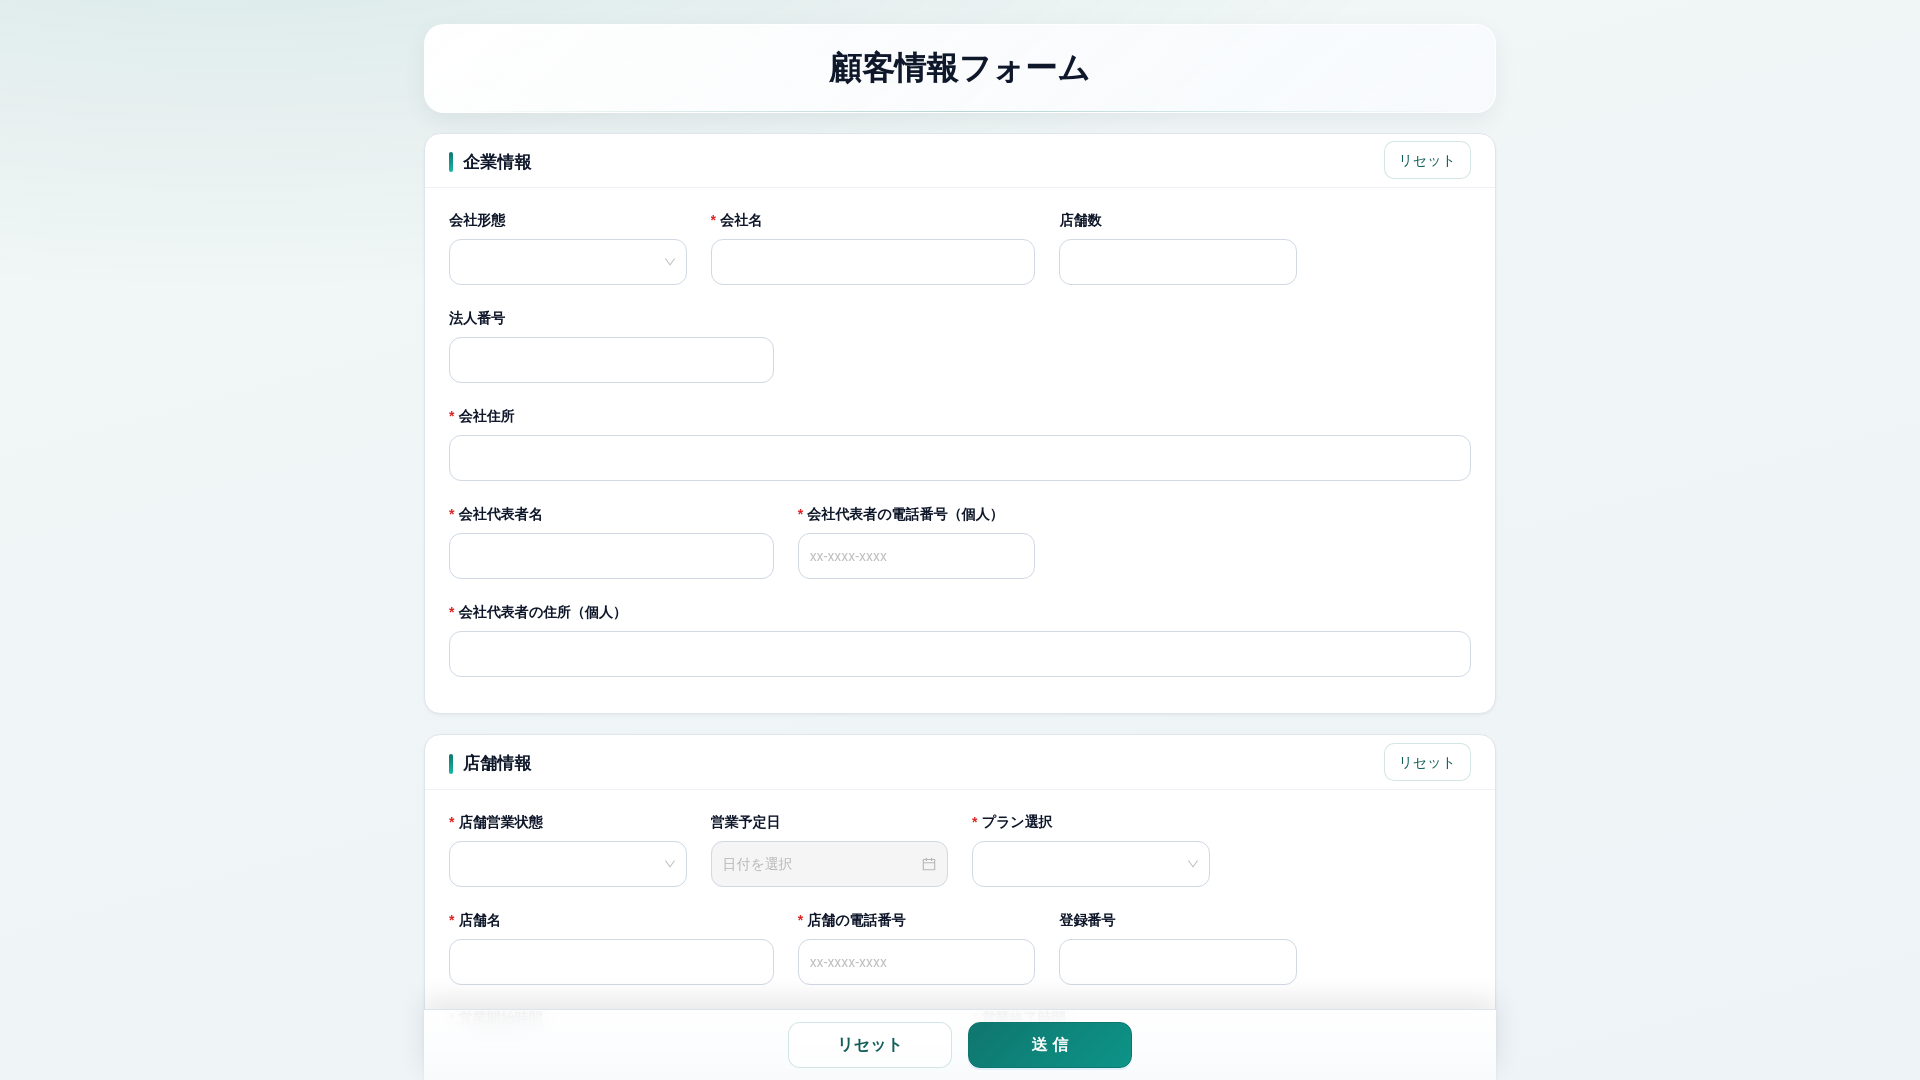Click the 会社名 input field
The width and height of the screenshot is (1920, 1080).
(873, 262)
